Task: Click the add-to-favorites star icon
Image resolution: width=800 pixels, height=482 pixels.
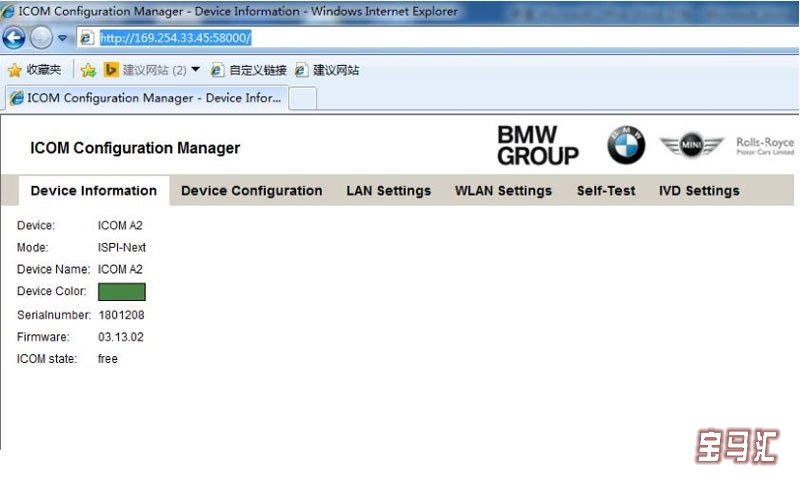Action: (88, 70)
